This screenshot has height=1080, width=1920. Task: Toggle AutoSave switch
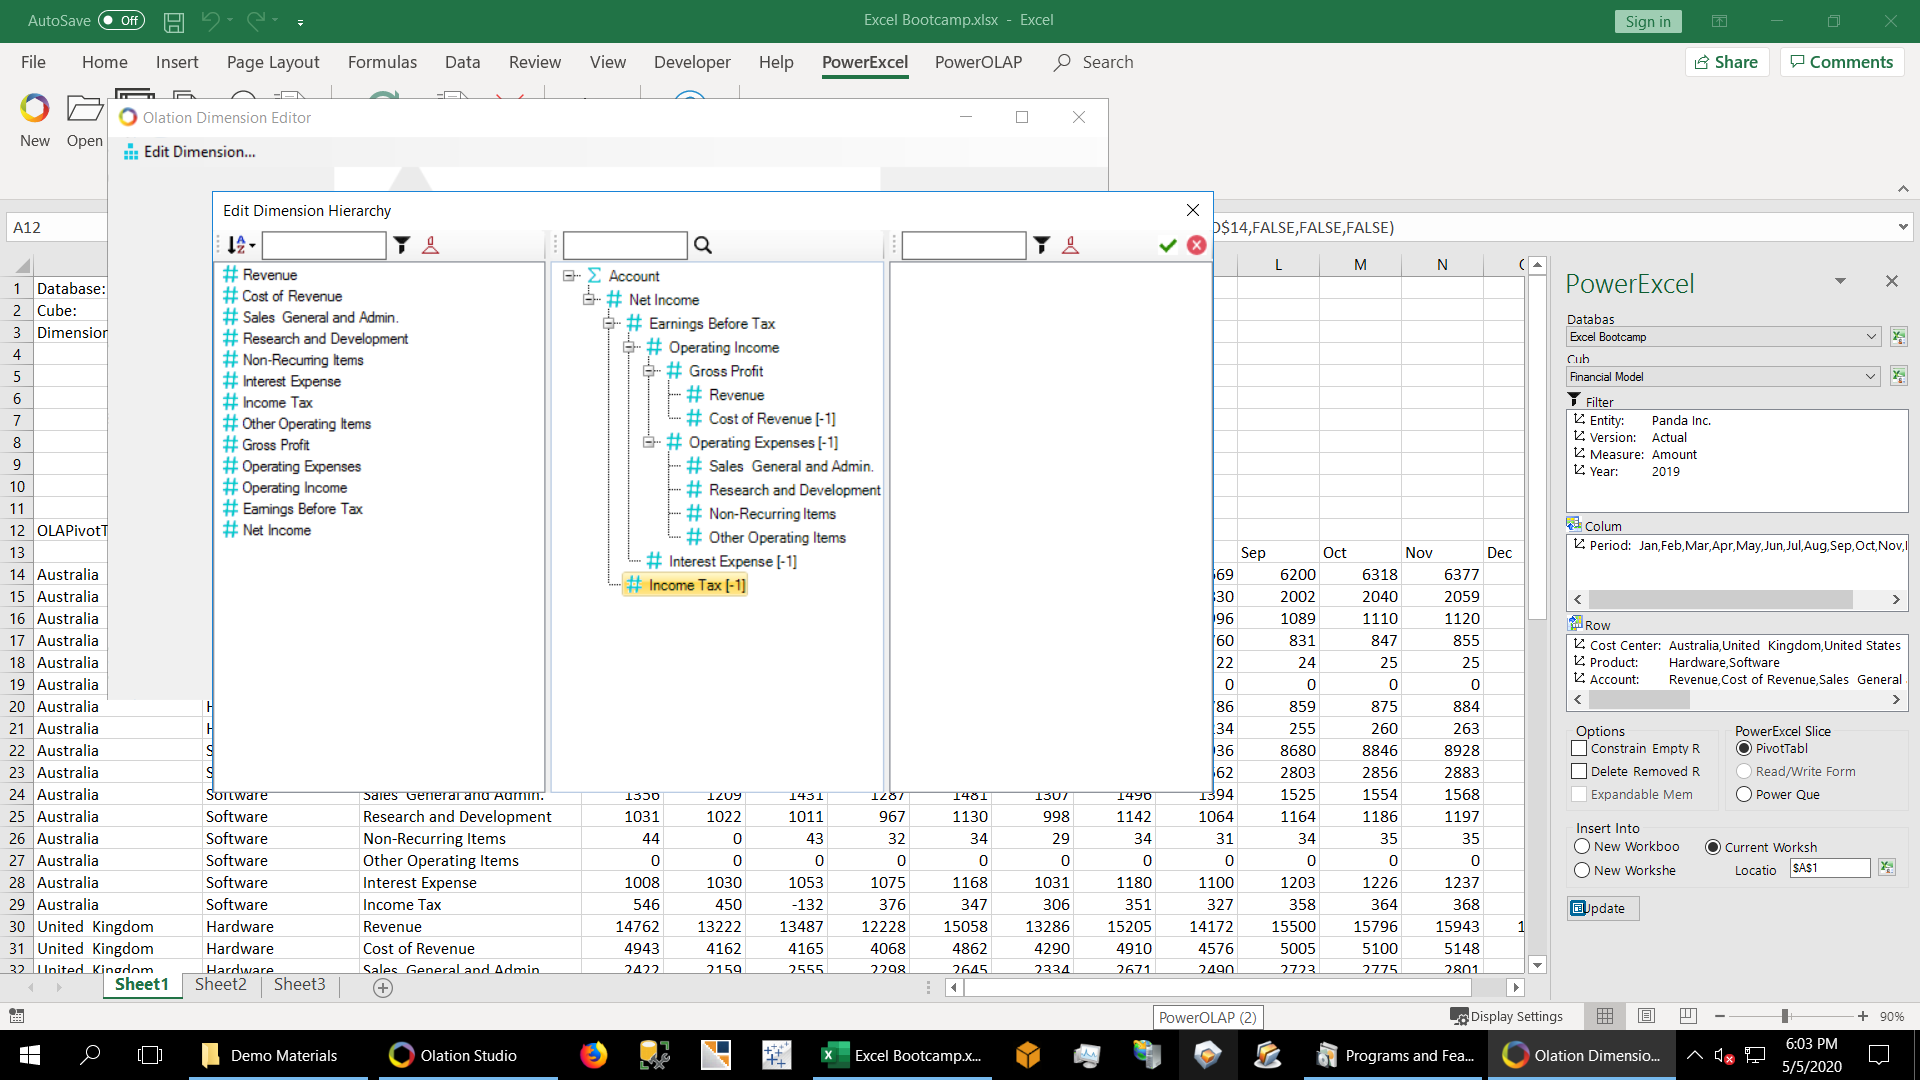(x=121, y=20)
